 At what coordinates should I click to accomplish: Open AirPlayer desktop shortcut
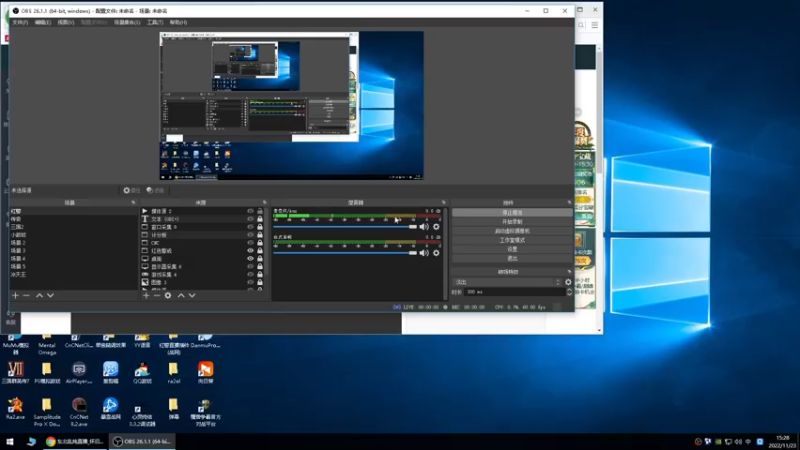pos(79,372)
